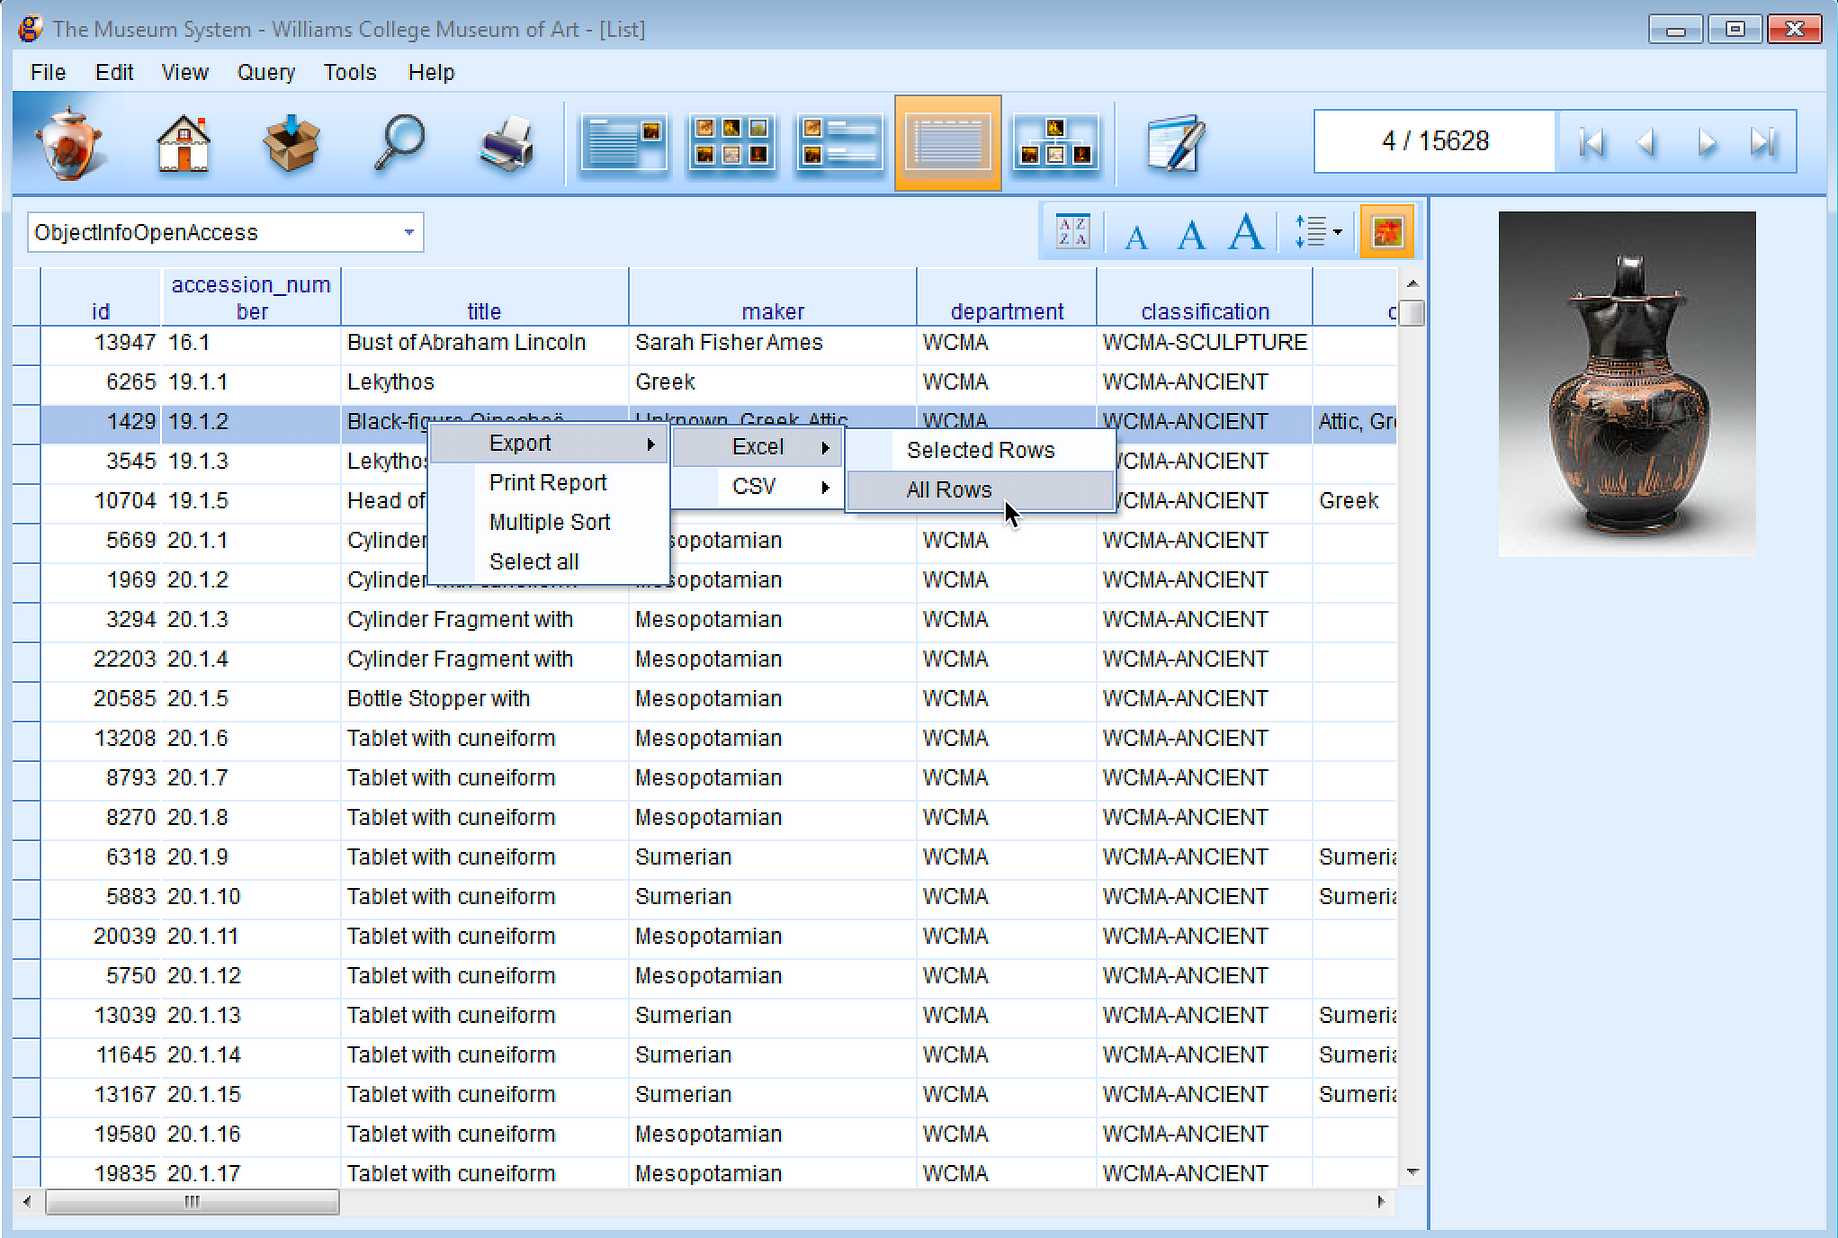Open the View menu
Screen dimensions: 1838x1238
point(185,72)
